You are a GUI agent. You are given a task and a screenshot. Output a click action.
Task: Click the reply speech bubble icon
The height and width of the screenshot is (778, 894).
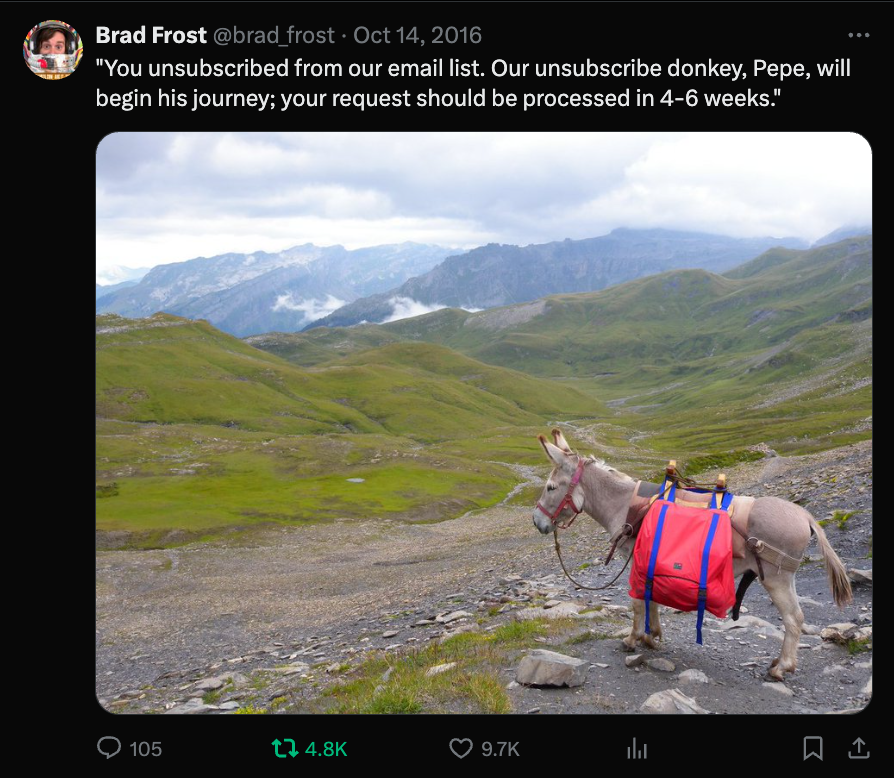point(109,748)
